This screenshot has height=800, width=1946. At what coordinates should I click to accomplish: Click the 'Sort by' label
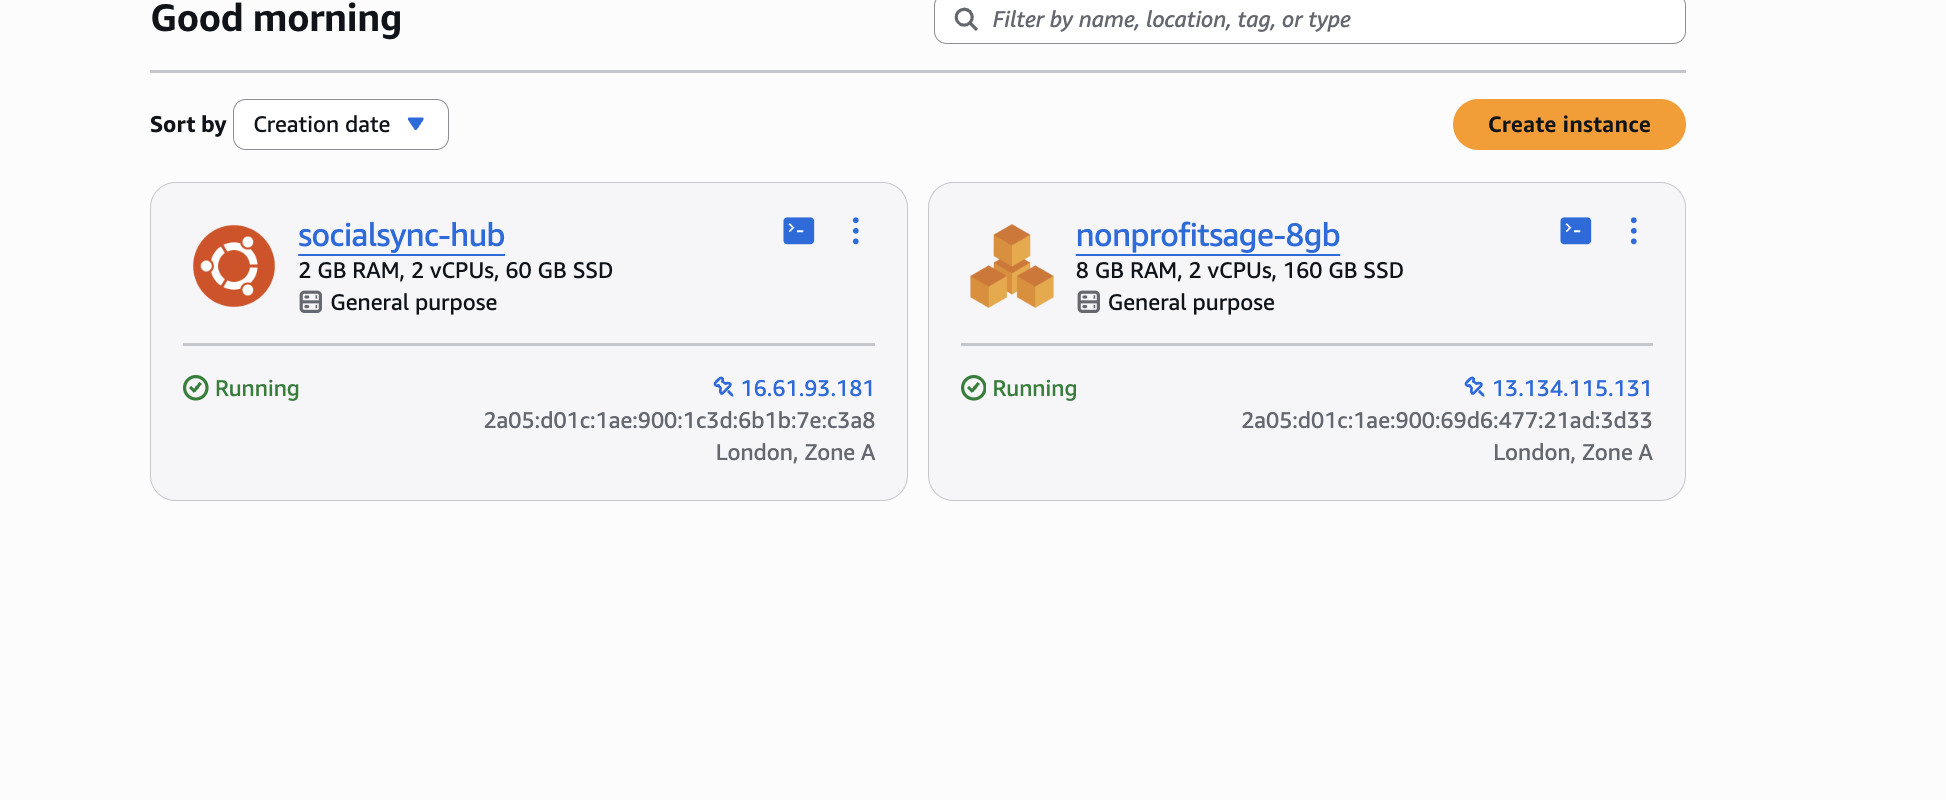tap(188, 124)
